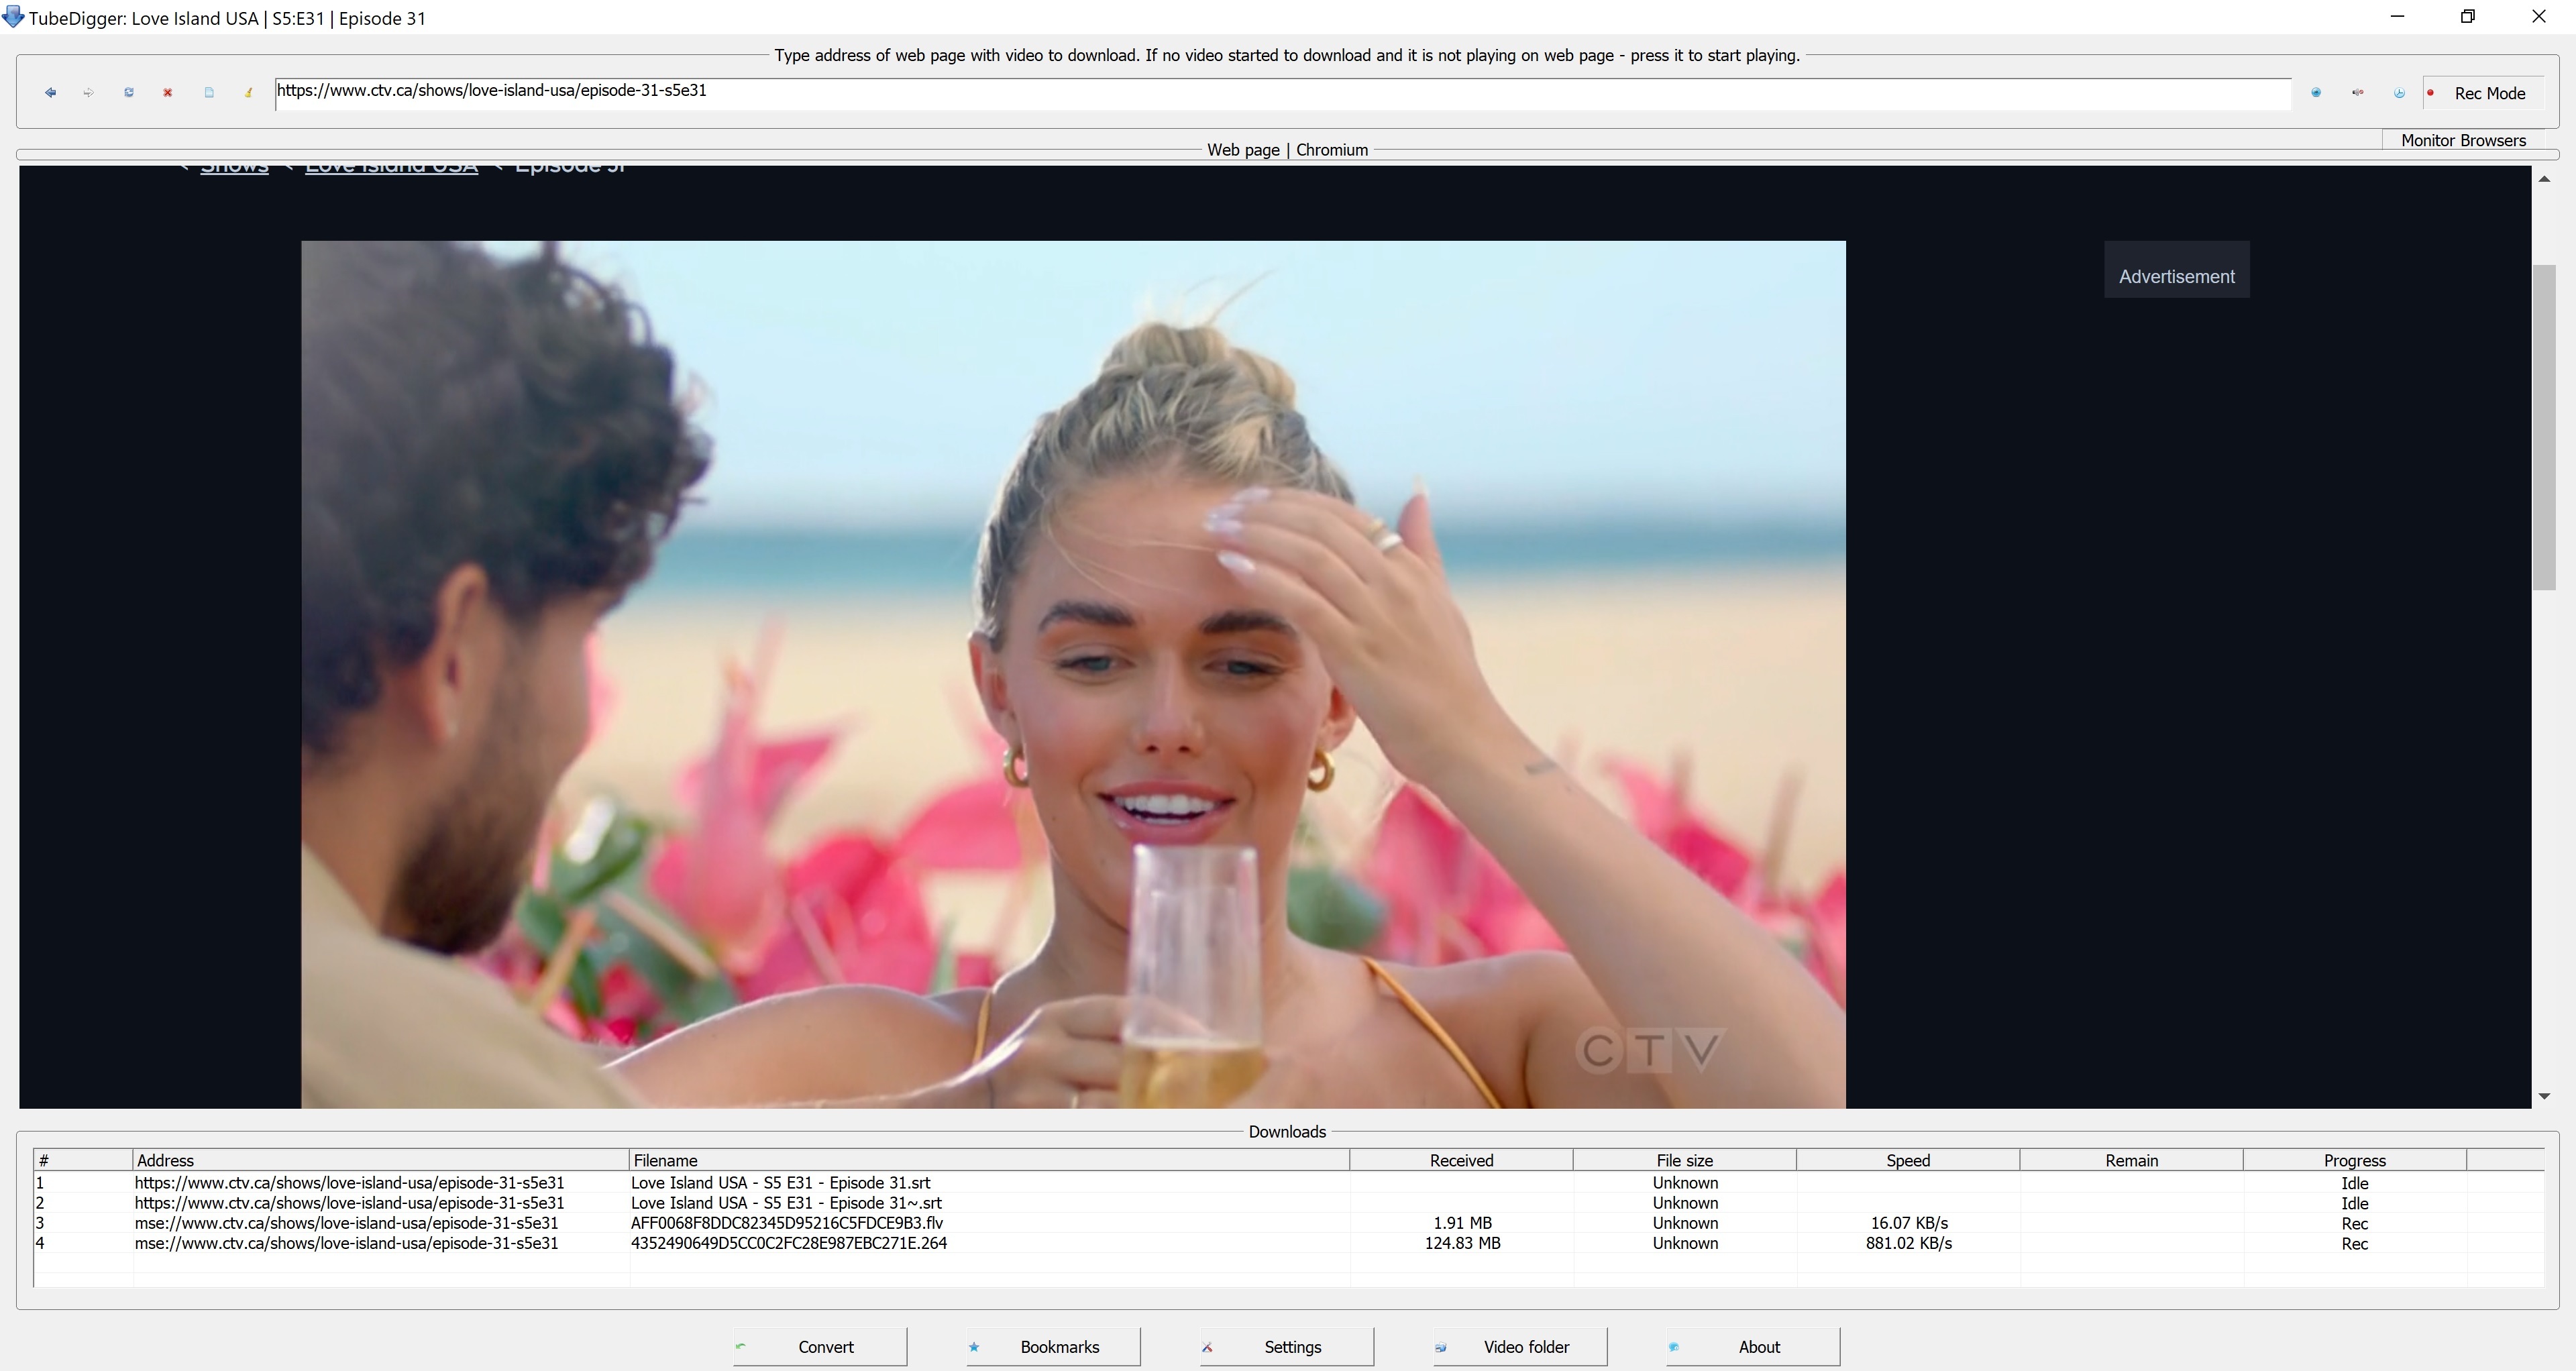Click the Received column header
The height and width of the screenshot is (1371, 2576).
1461,1160
